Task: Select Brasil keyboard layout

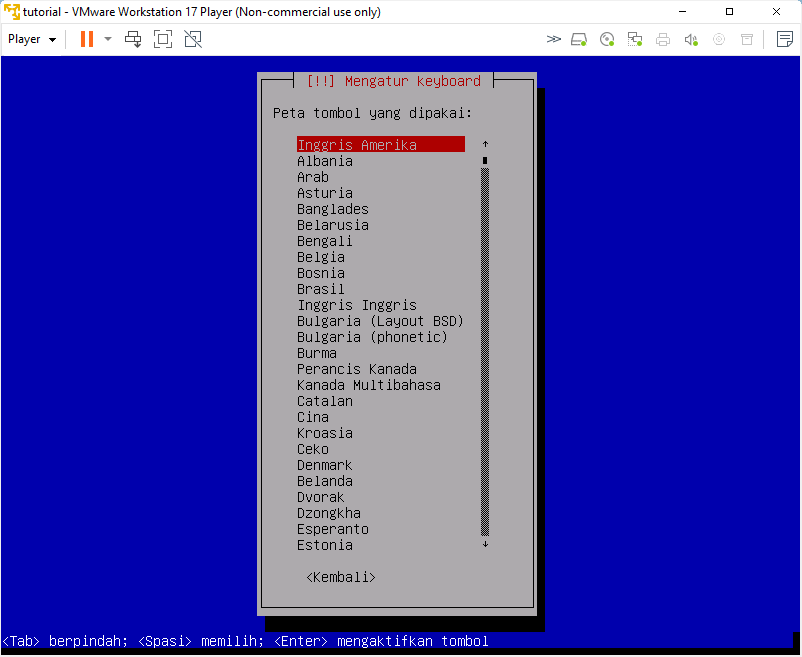Action: (x=321, y=289)
